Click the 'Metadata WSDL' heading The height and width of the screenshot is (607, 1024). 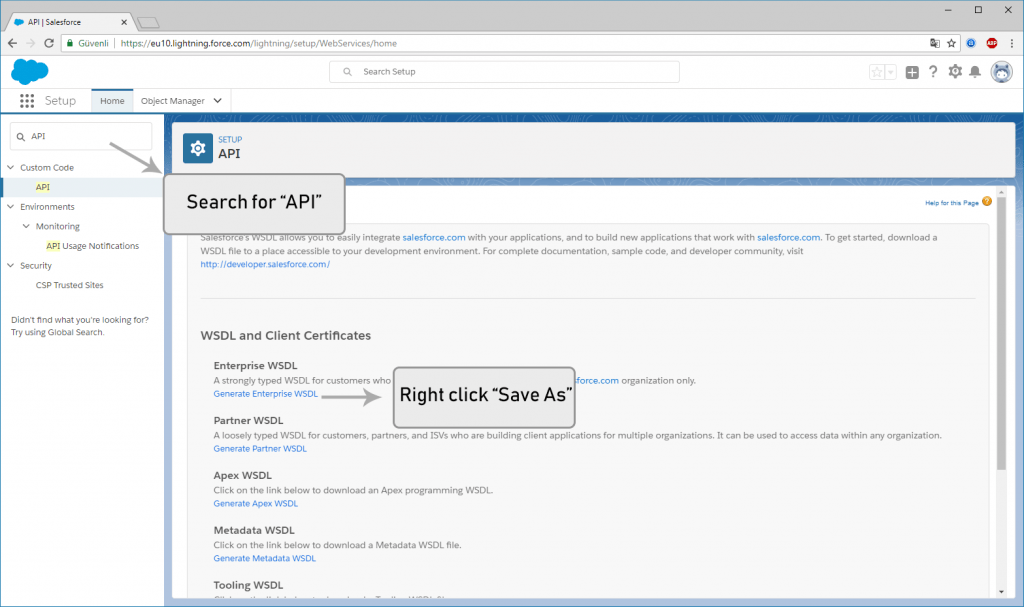click(254, 531)
